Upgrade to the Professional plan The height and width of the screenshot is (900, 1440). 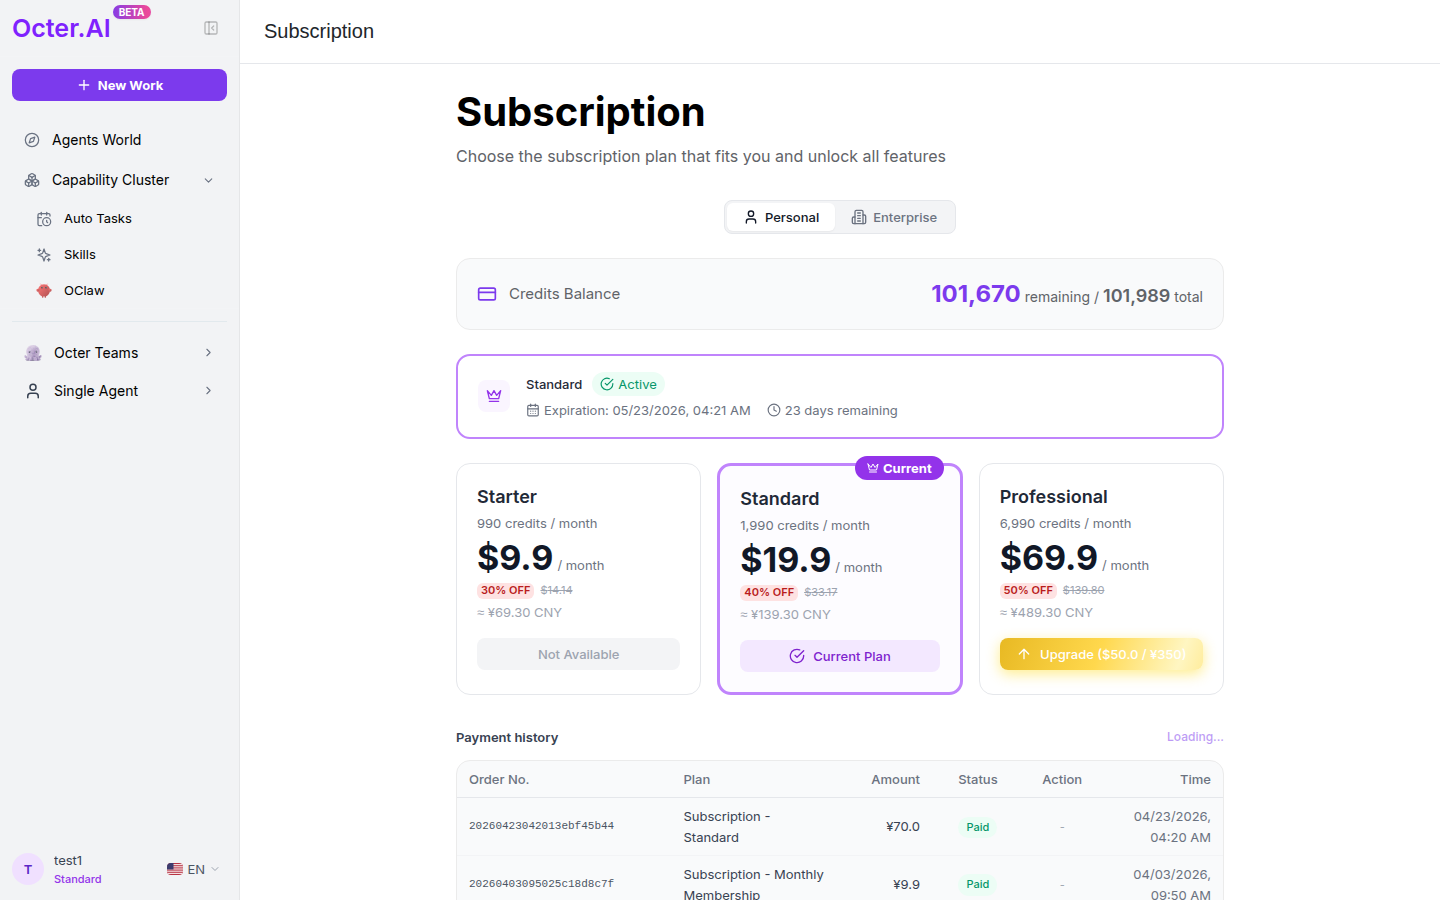pyautogui.click(x=1101, y=654)
